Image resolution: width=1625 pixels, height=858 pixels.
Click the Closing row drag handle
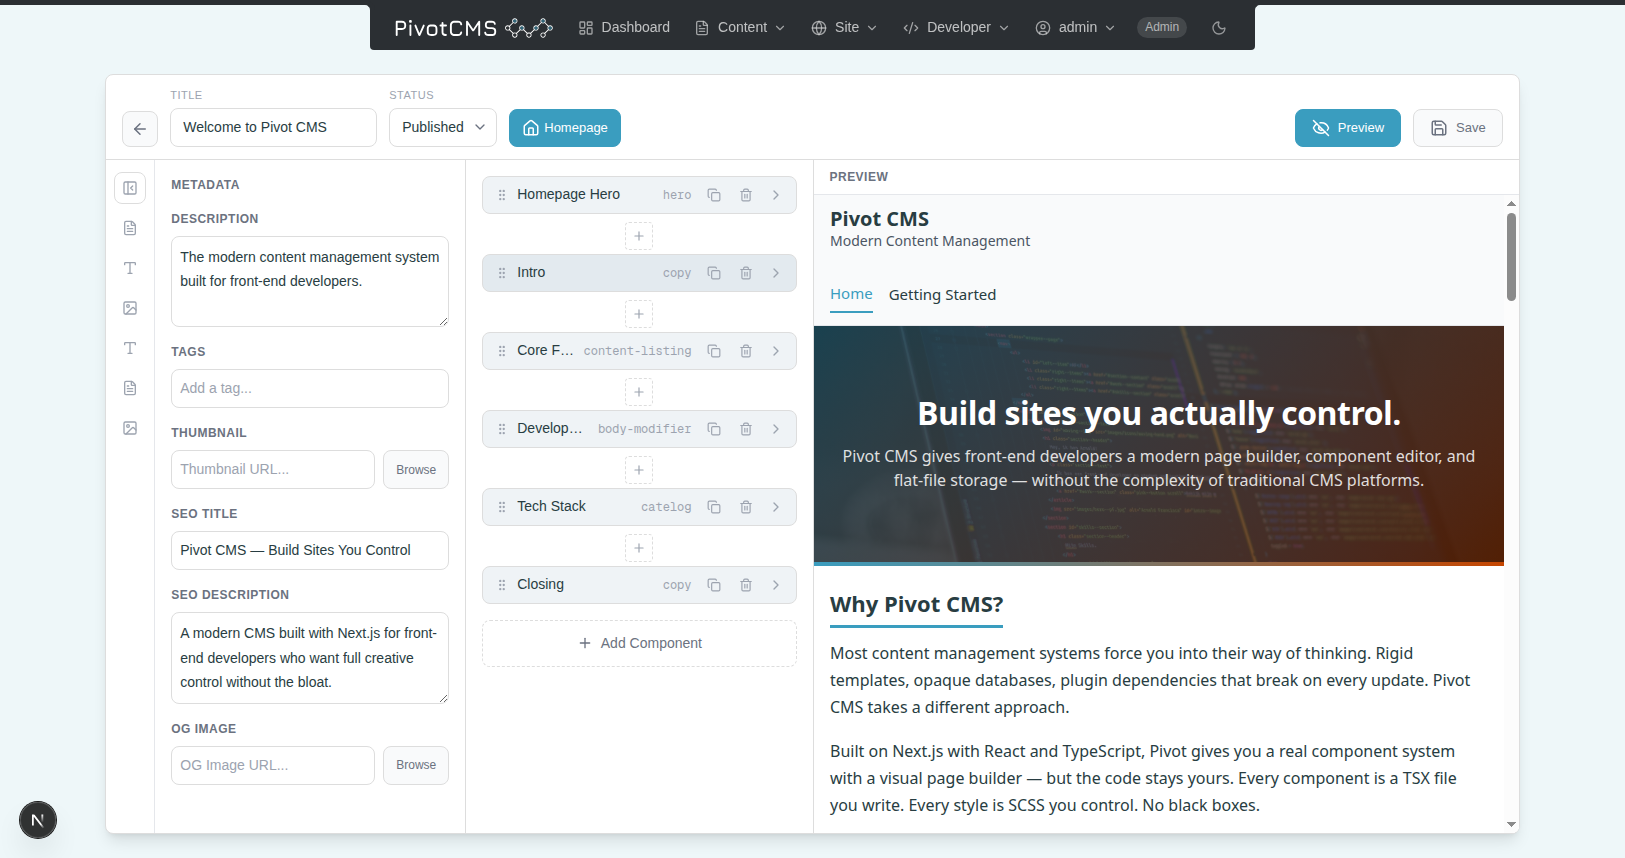502,585
